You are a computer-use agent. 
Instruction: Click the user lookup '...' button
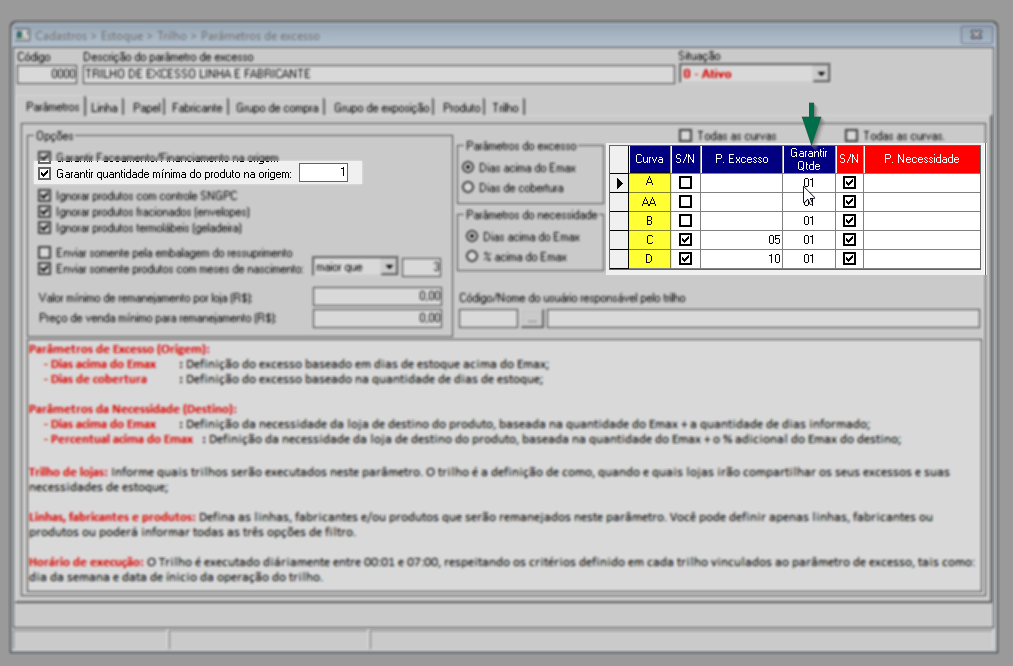pyautogui.click(x=532, y=318)
